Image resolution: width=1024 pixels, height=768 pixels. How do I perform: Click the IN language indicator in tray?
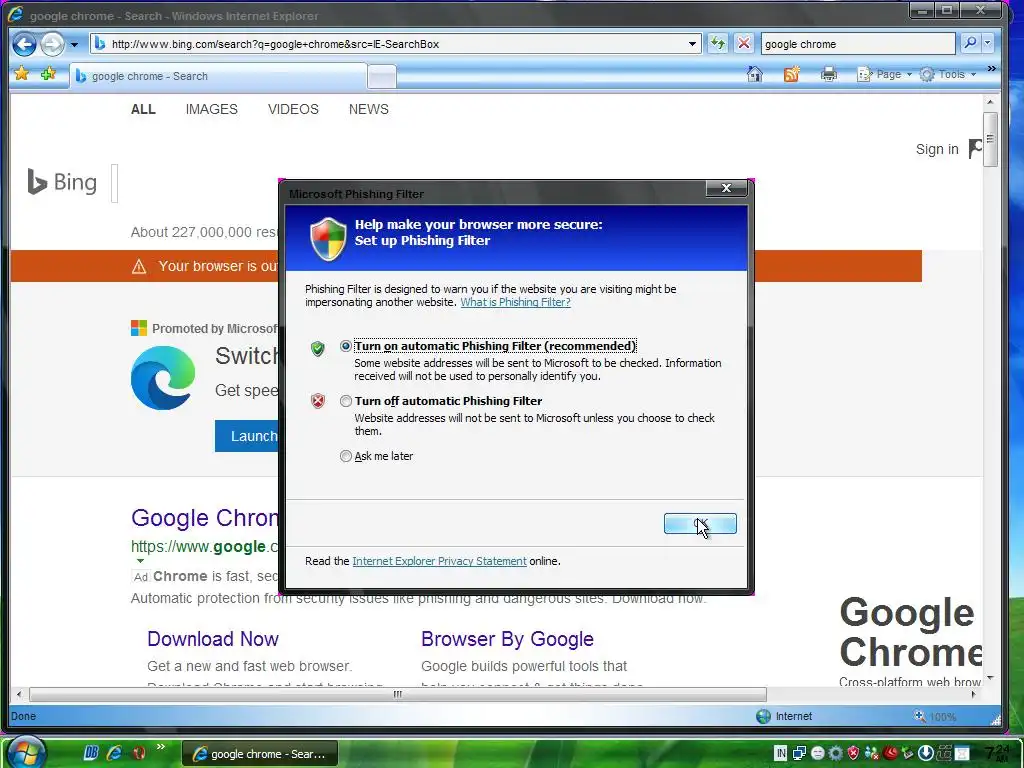pyautogui.click(x=780, y=753)
